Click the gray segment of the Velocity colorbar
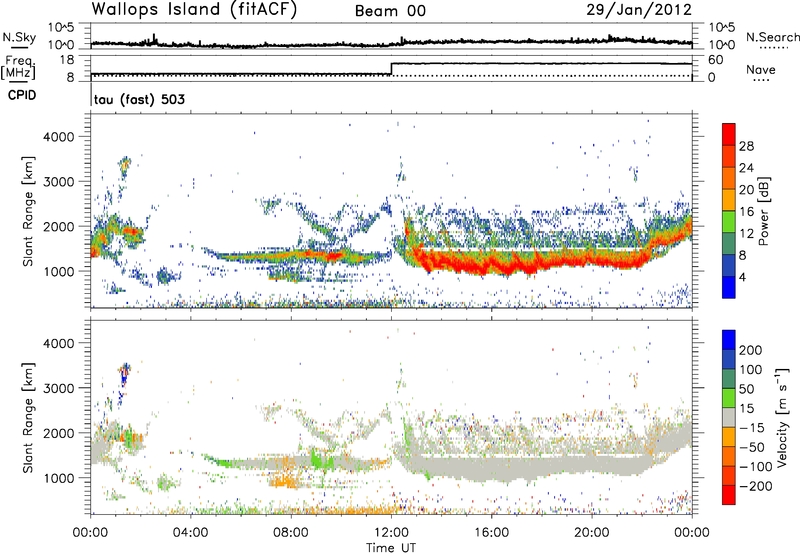This screenshot has width=800, height=554. (729, 418)
